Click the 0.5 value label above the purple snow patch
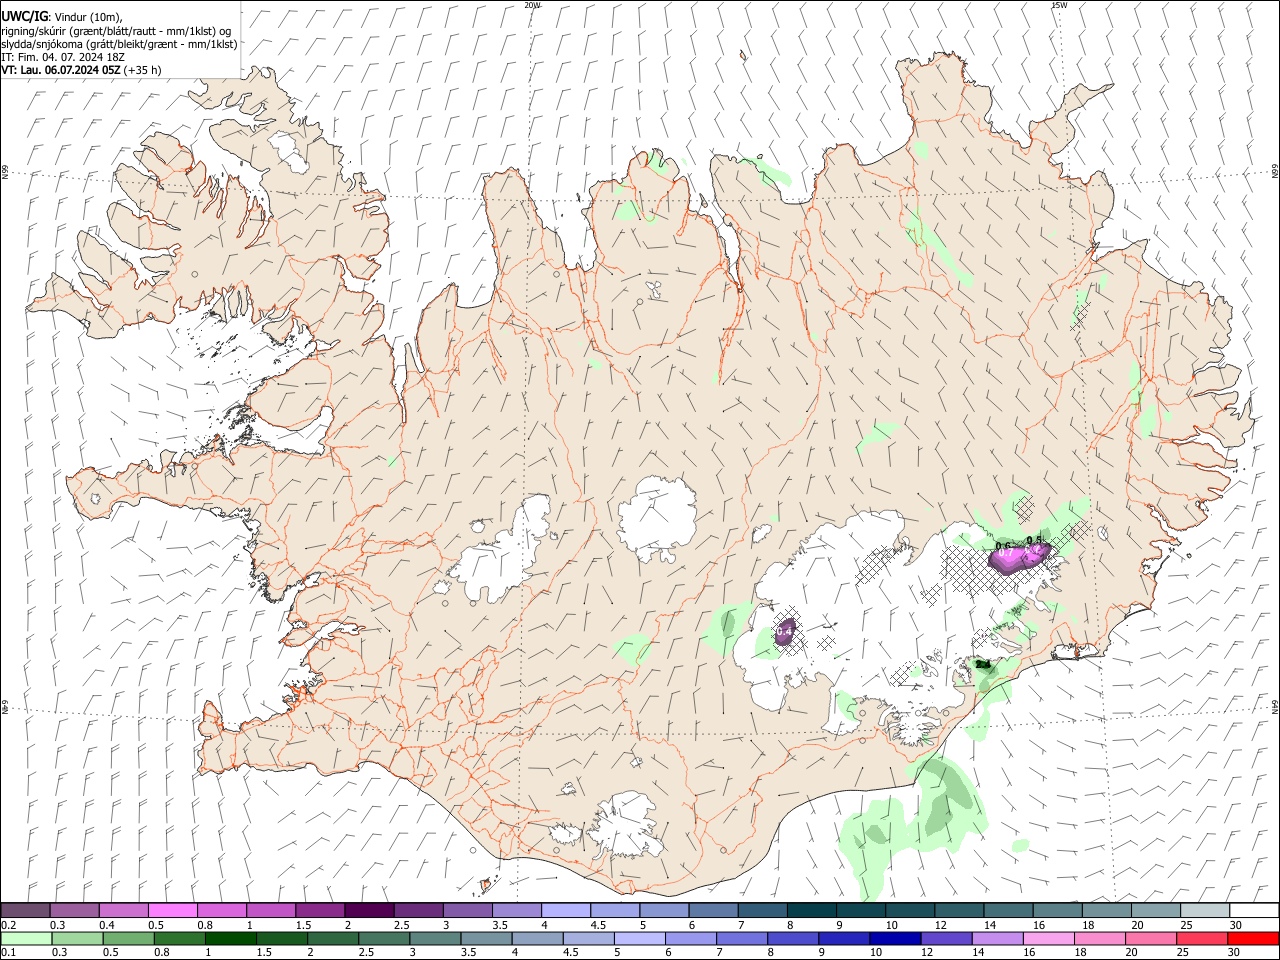This screenshot has height=960, width=1280. click(x=1035, y=540)
